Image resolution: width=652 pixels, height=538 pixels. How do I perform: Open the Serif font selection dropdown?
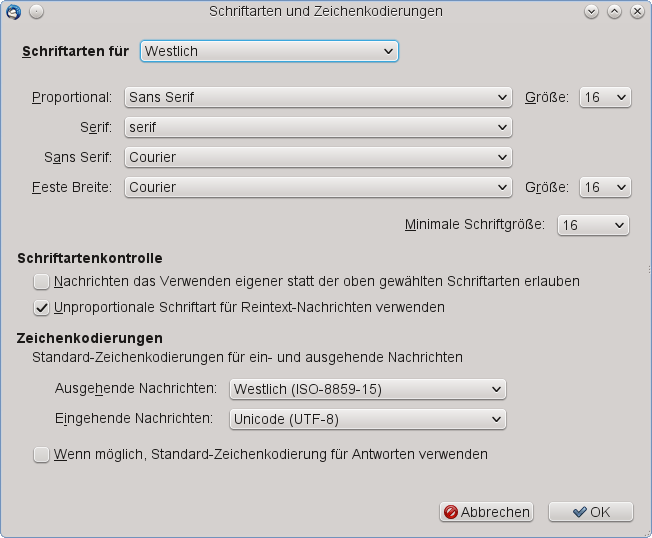click(318, 127)
